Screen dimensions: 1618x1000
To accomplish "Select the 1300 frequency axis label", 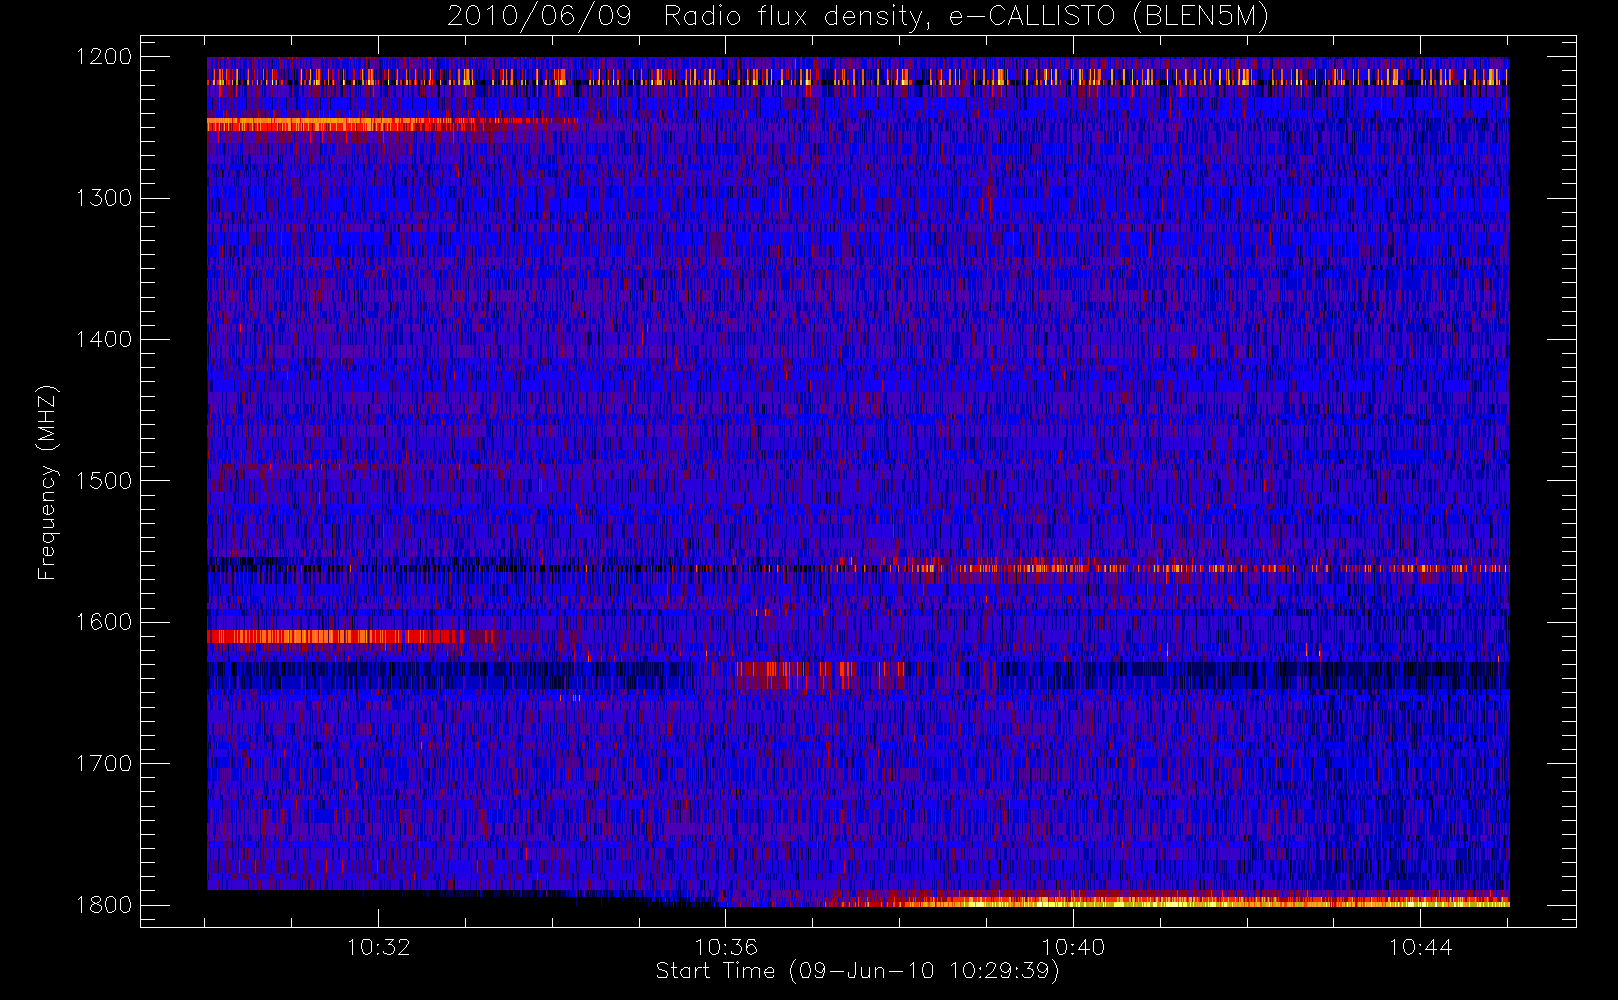I will tap(104, 198).
